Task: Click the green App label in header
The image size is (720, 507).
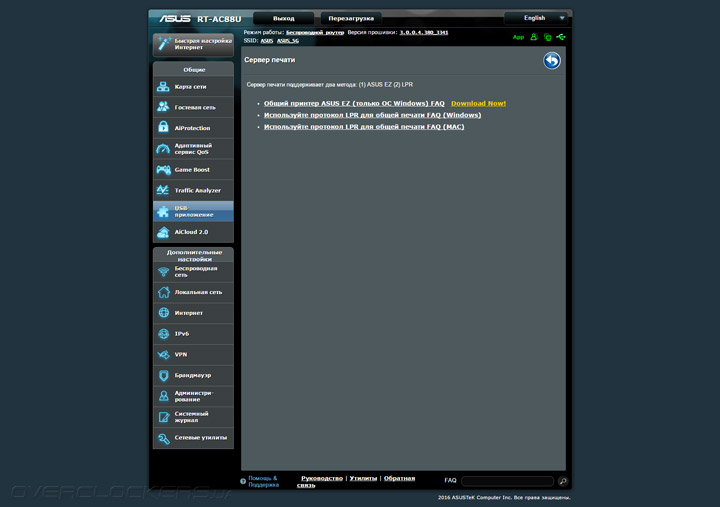Action: 518,37
